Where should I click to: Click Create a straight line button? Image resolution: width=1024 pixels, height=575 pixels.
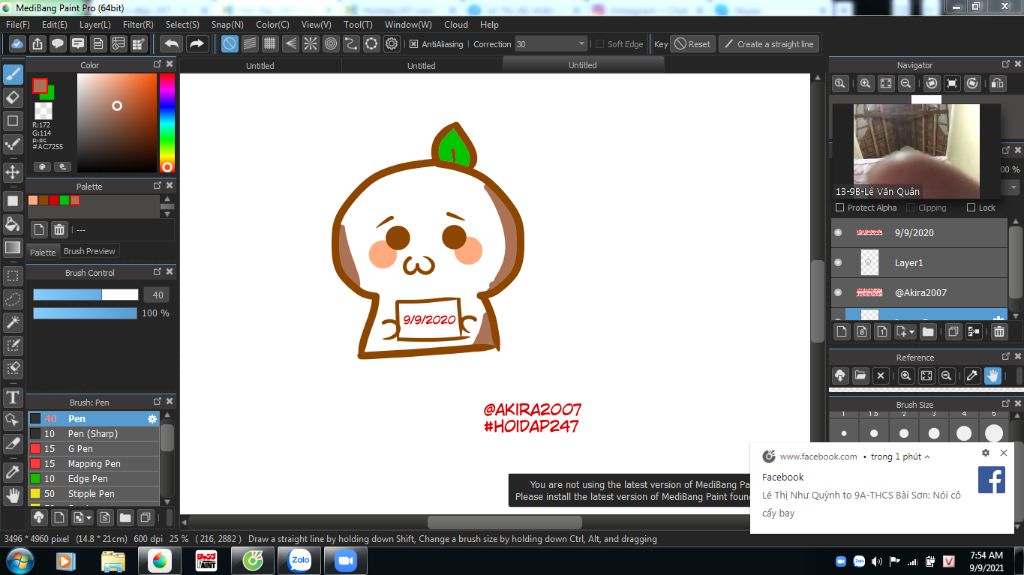(769, 44)
